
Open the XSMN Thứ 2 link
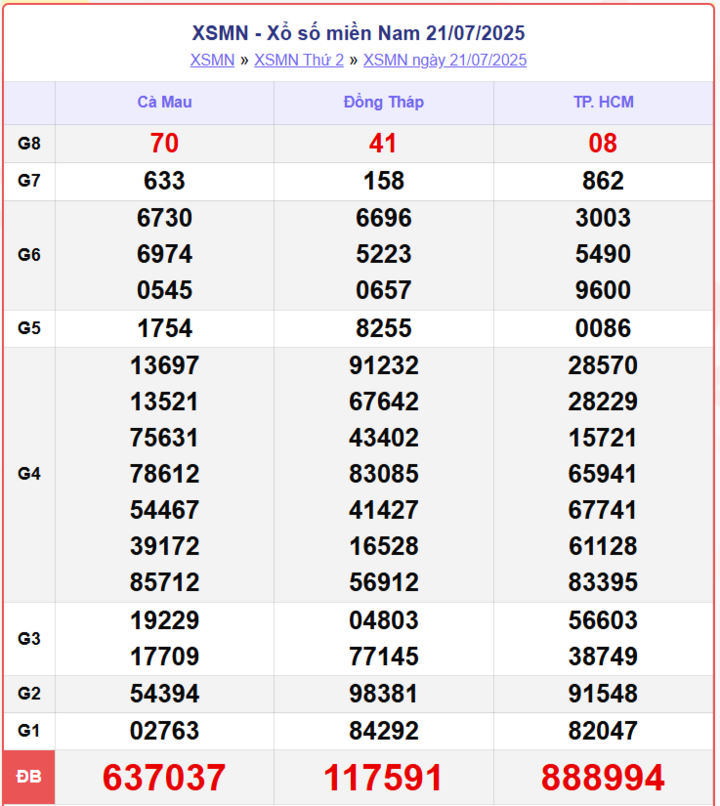(299, 60)
